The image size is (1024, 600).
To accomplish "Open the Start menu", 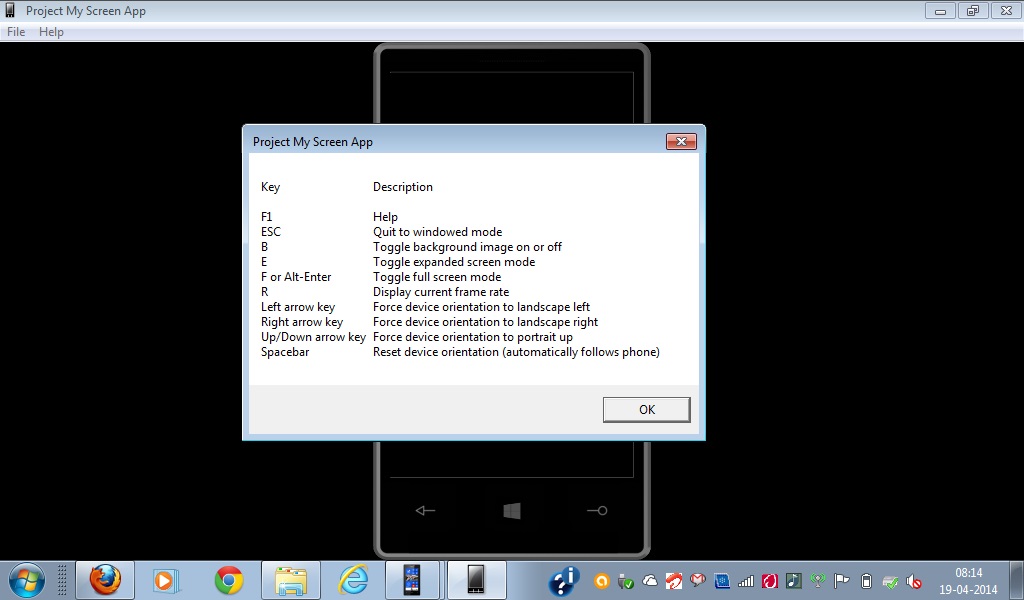I will click(x=28, y=579).
